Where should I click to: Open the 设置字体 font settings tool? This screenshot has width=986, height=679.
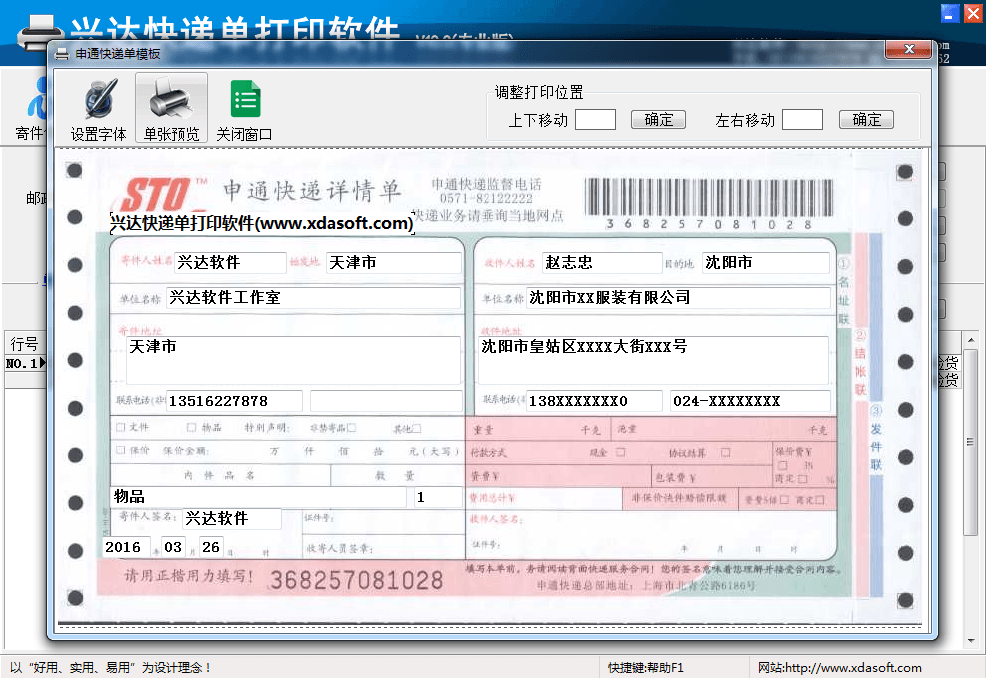(98, 109)
